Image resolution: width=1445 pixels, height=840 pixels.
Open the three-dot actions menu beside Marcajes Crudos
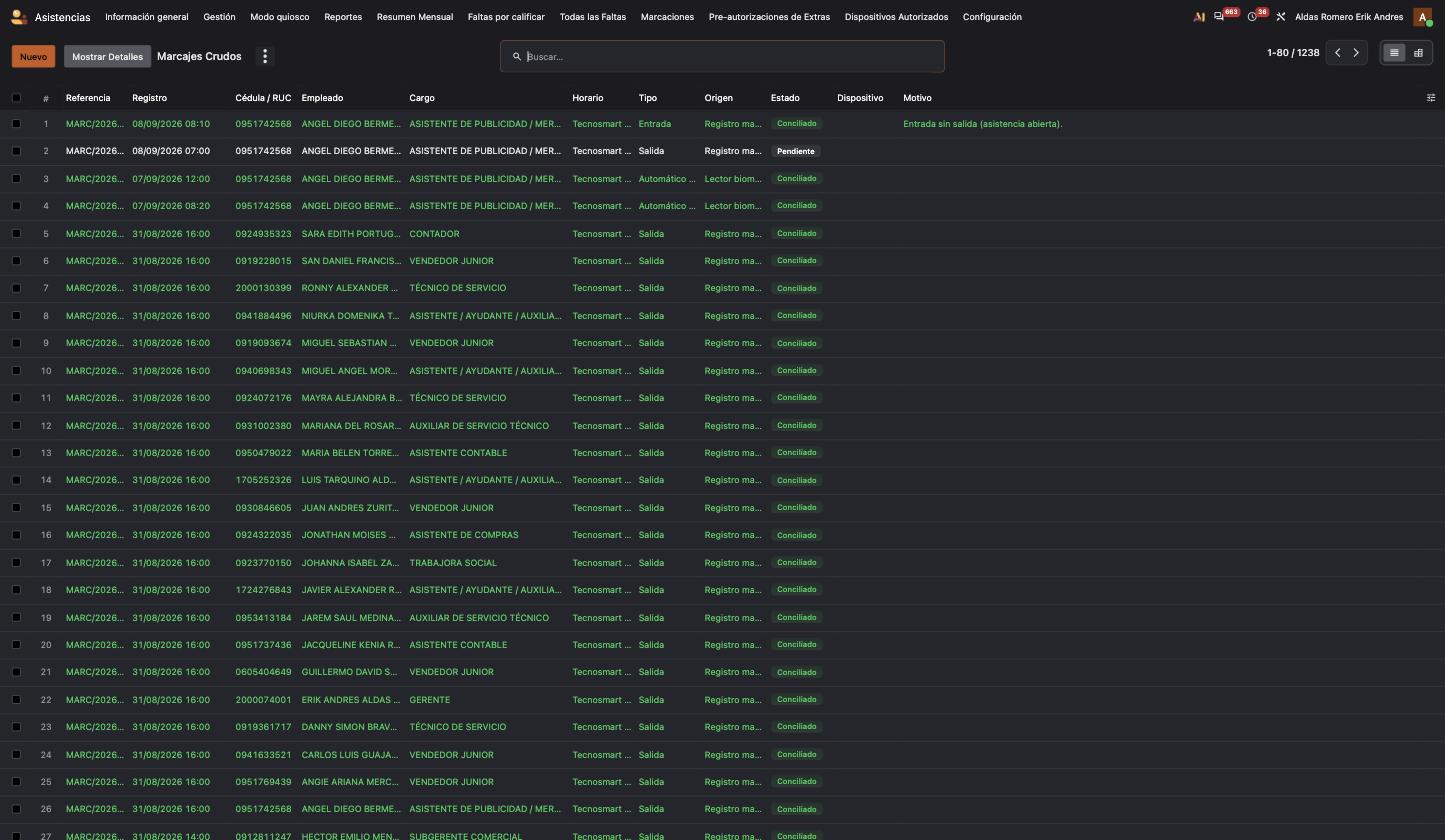pos(265,57)
